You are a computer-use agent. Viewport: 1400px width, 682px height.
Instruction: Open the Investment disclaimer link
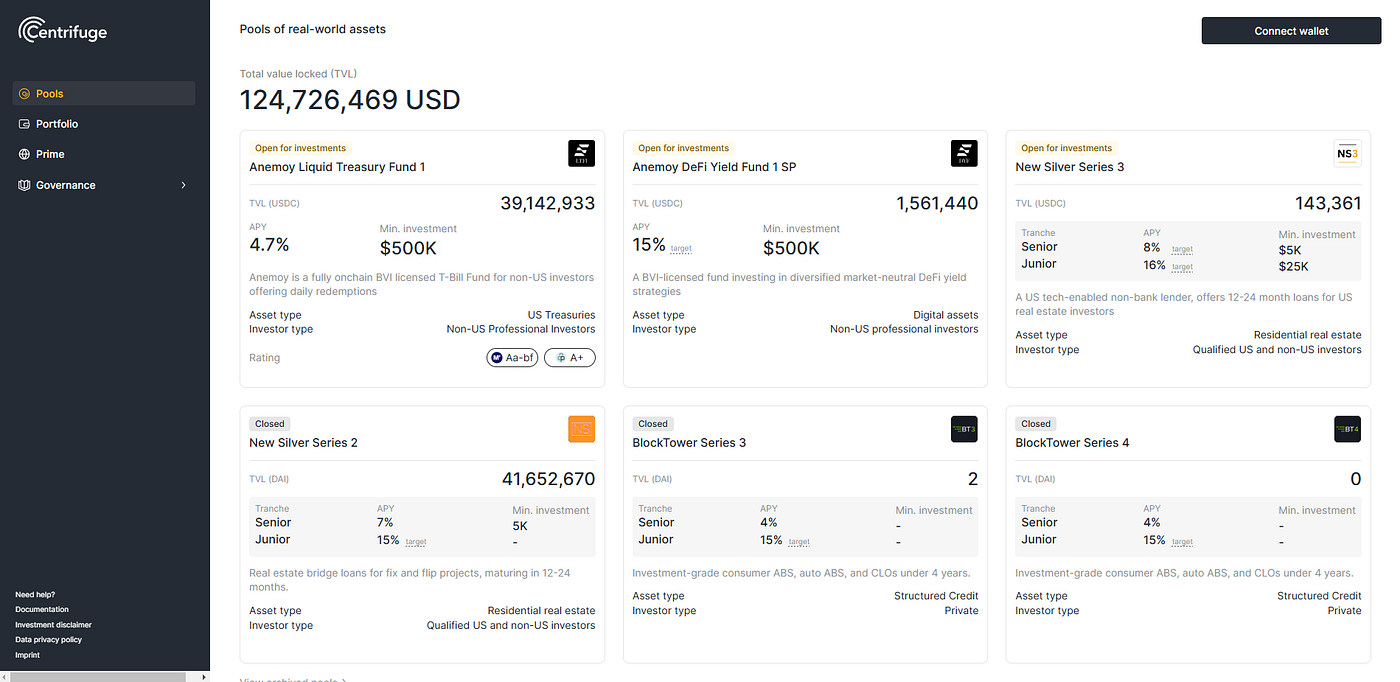point(53,624)
